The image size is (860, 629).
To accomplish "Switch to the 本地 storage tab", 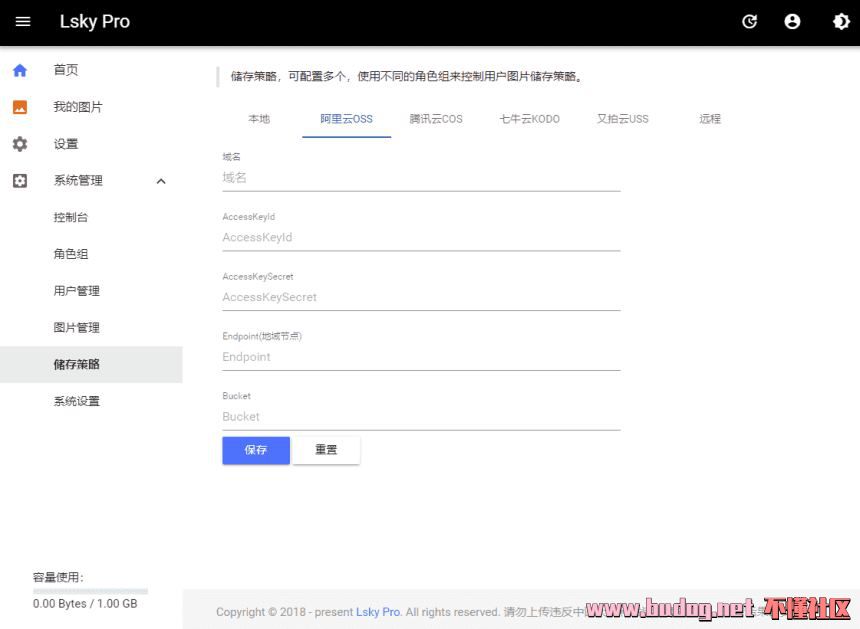I will point(259,119).
